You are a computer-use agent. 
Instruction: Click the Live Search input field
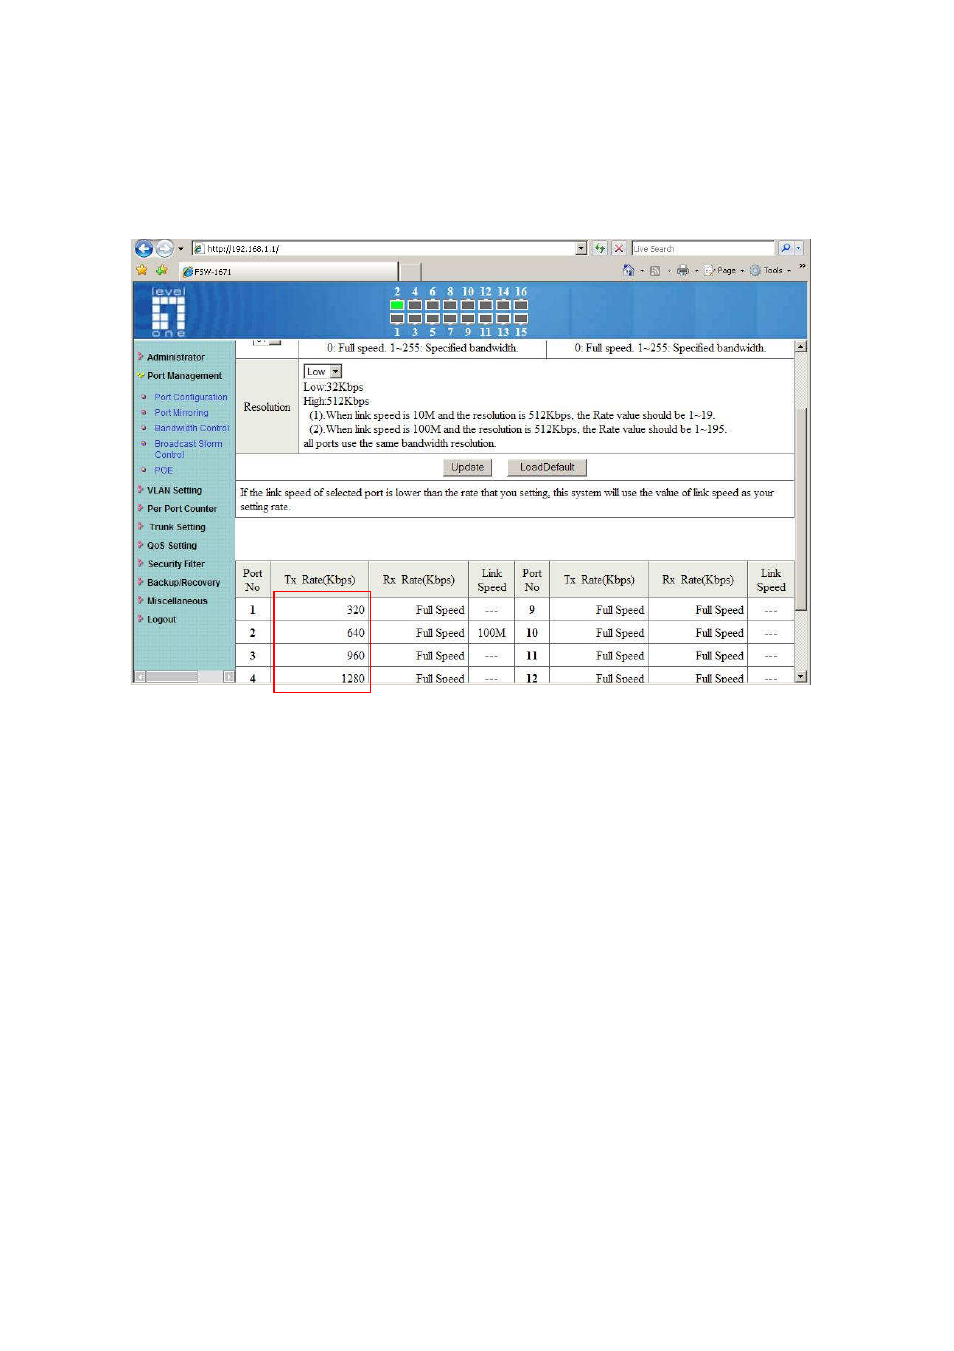click(x=703, y=249)
